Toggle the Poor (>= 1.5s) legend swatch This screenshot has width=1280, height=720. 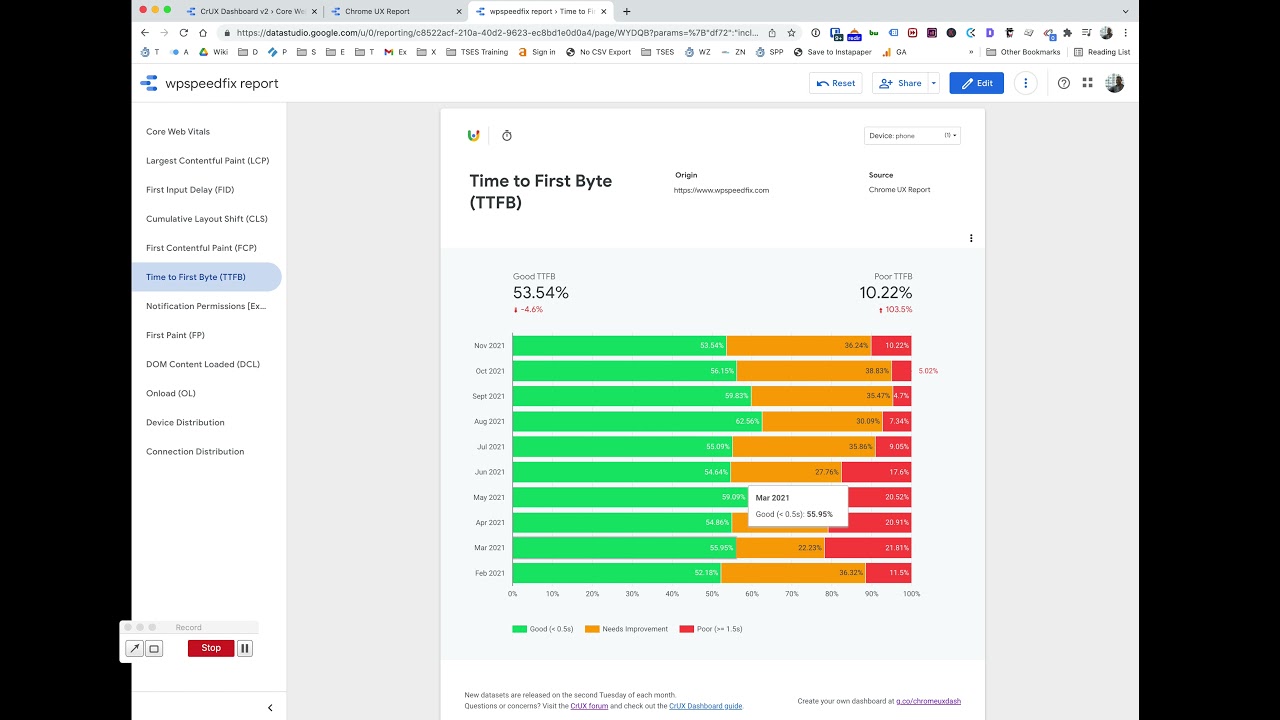pyautogui.click(x=686, y=629)
